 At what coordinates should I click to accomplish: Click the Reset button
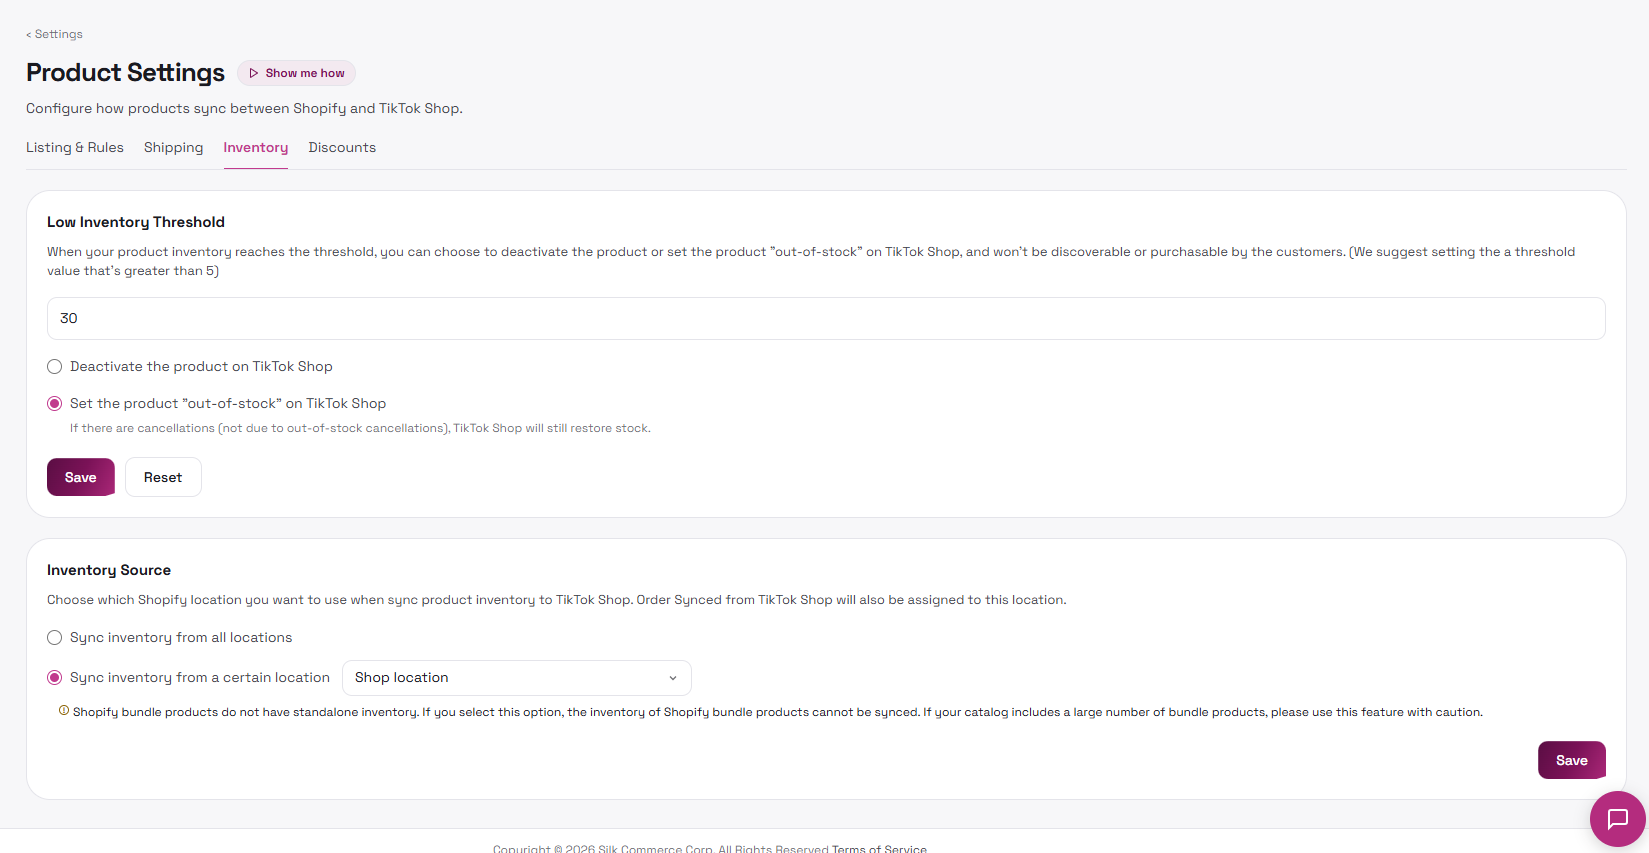click(x=163, y=477)
